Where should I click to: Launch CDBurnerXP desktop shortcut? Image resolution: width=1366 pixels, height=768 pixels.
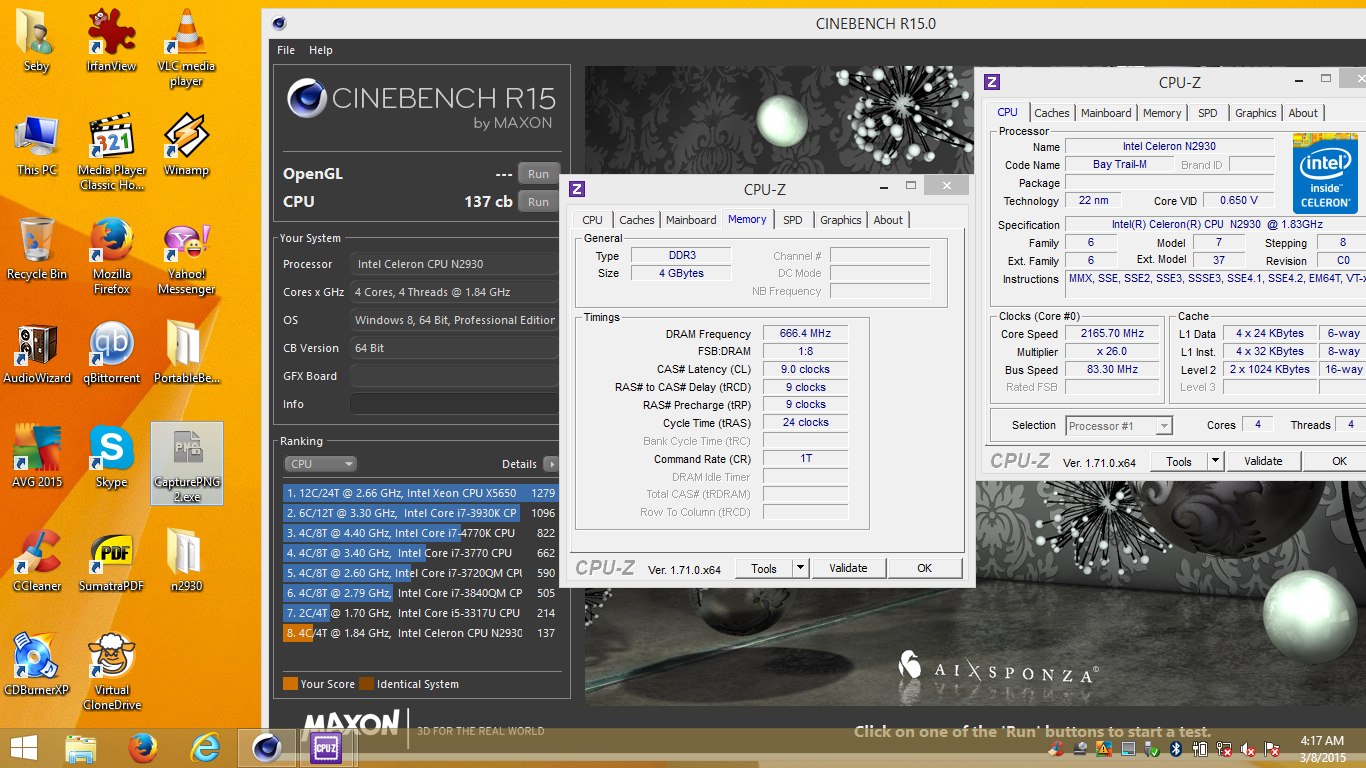point(36,665)
